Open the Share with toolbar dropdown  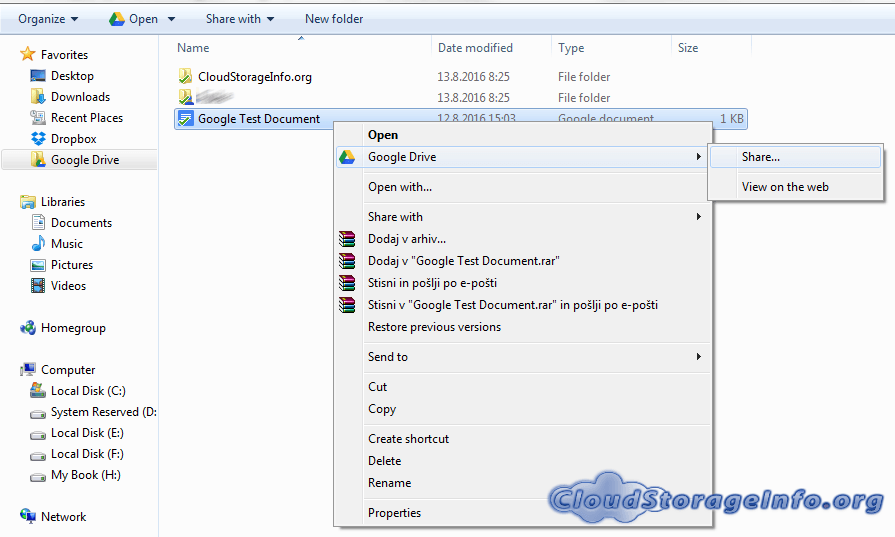click(x=240, y=19)
